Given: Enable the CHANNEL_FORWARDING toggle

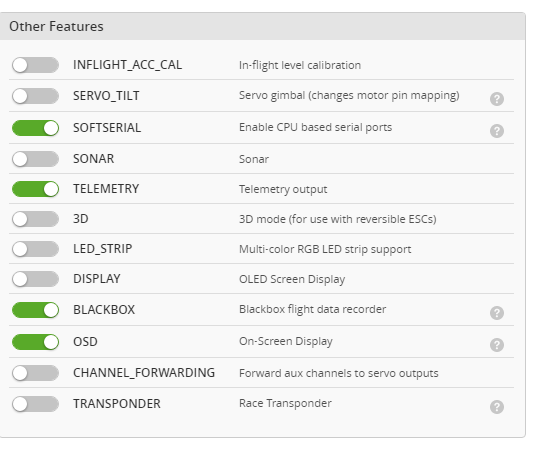Looking at the screenshot, I should [x=35, y=373].
